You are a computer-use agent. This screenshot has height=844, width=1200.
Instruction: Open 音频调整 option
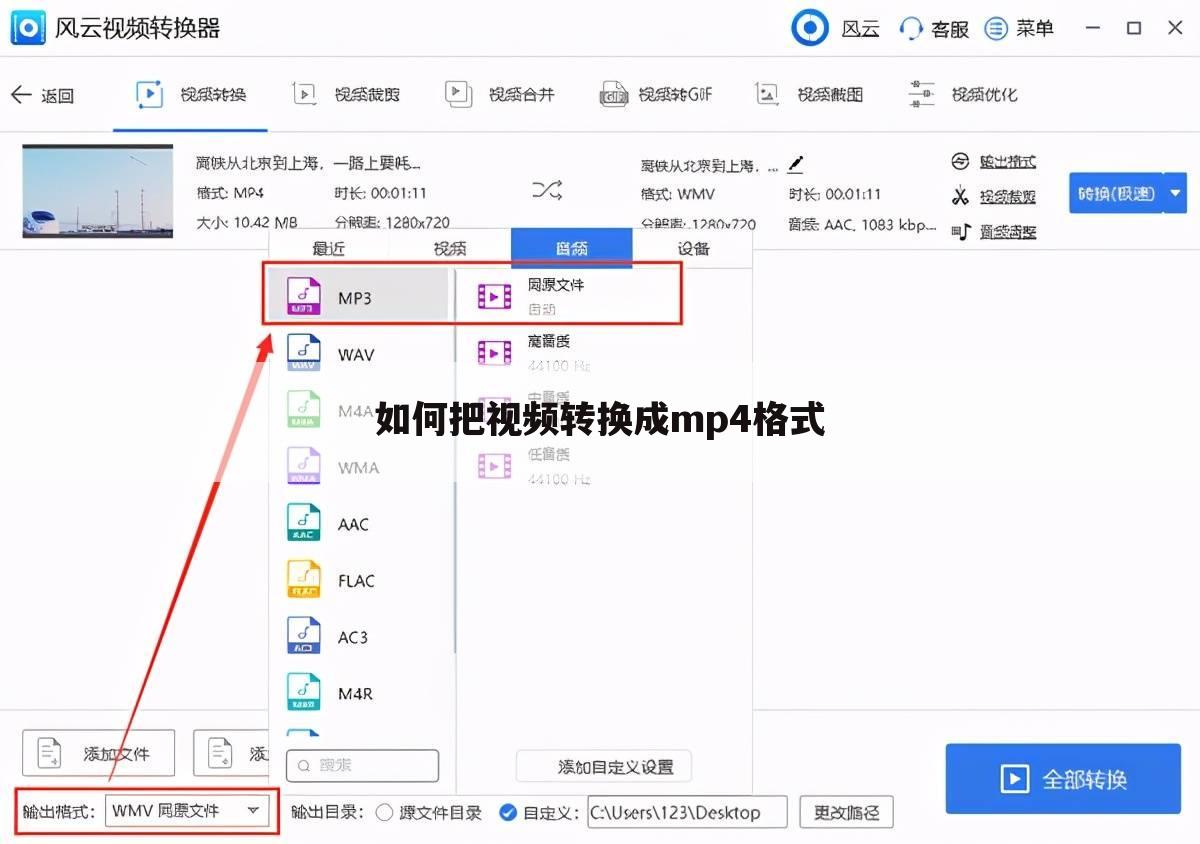click(x=993, y=232)
